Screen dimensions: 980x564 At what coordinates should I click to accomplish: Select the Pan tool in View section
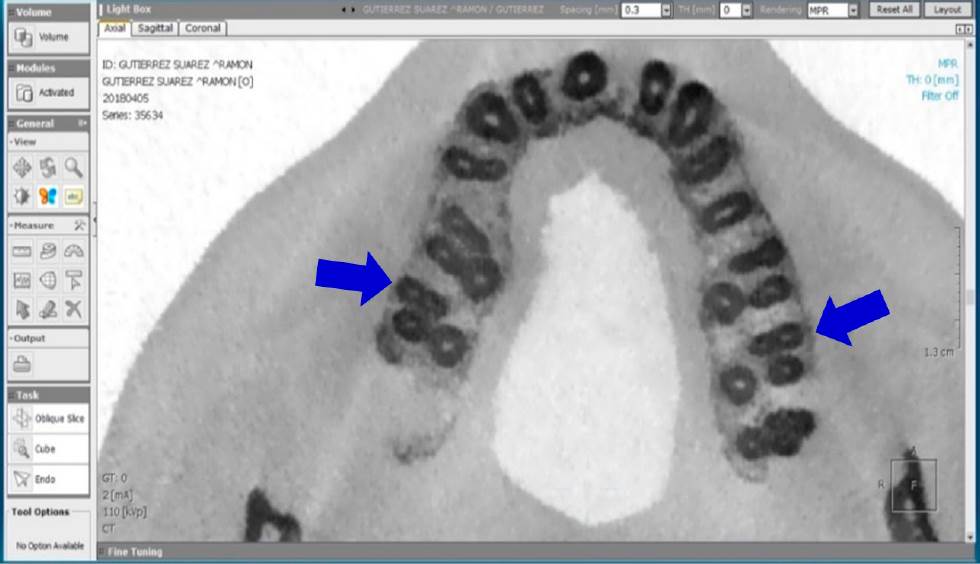coord(22,168)
